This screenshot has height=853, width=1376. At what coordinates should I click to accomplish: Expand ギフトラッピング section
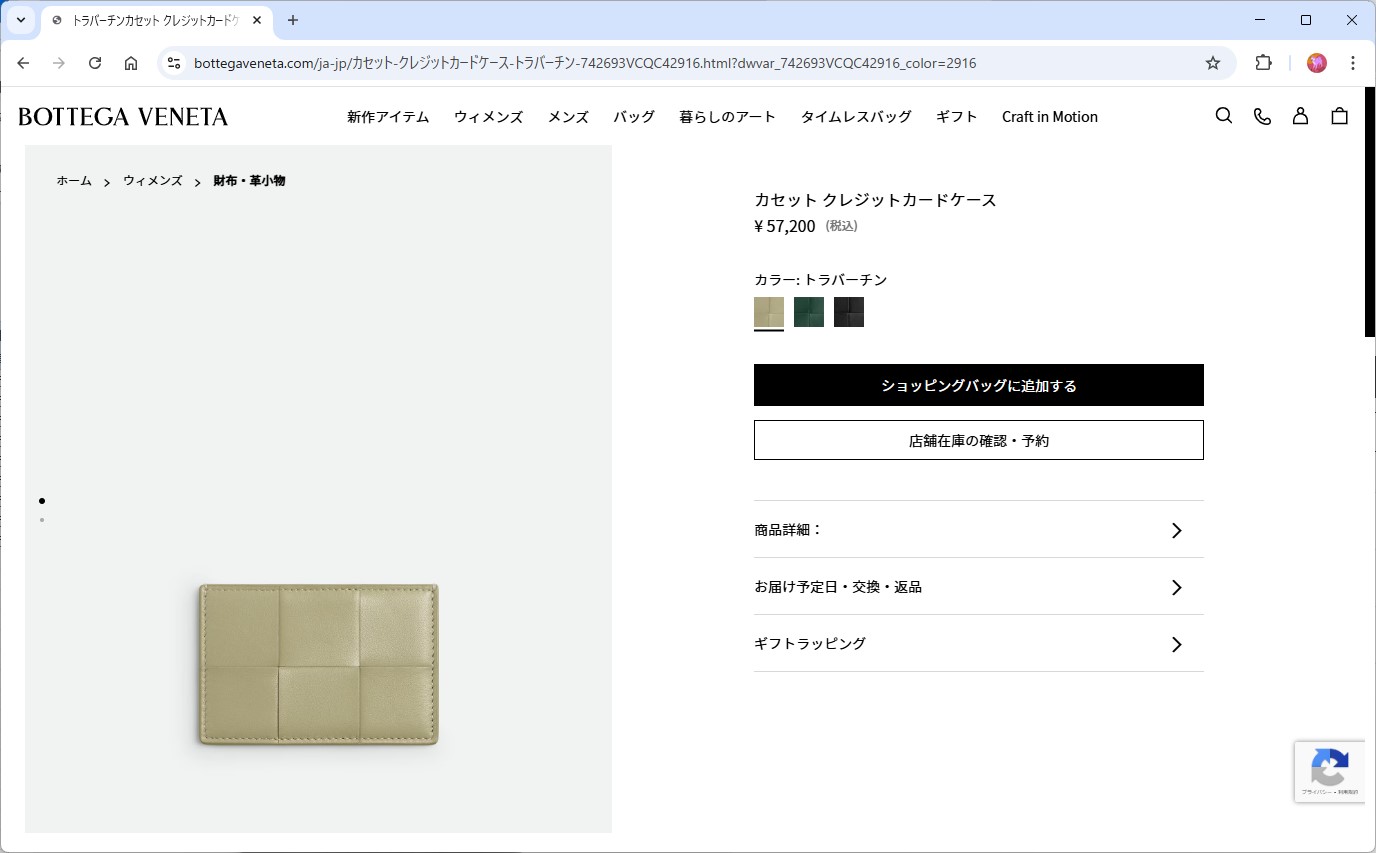pos(979,644)
